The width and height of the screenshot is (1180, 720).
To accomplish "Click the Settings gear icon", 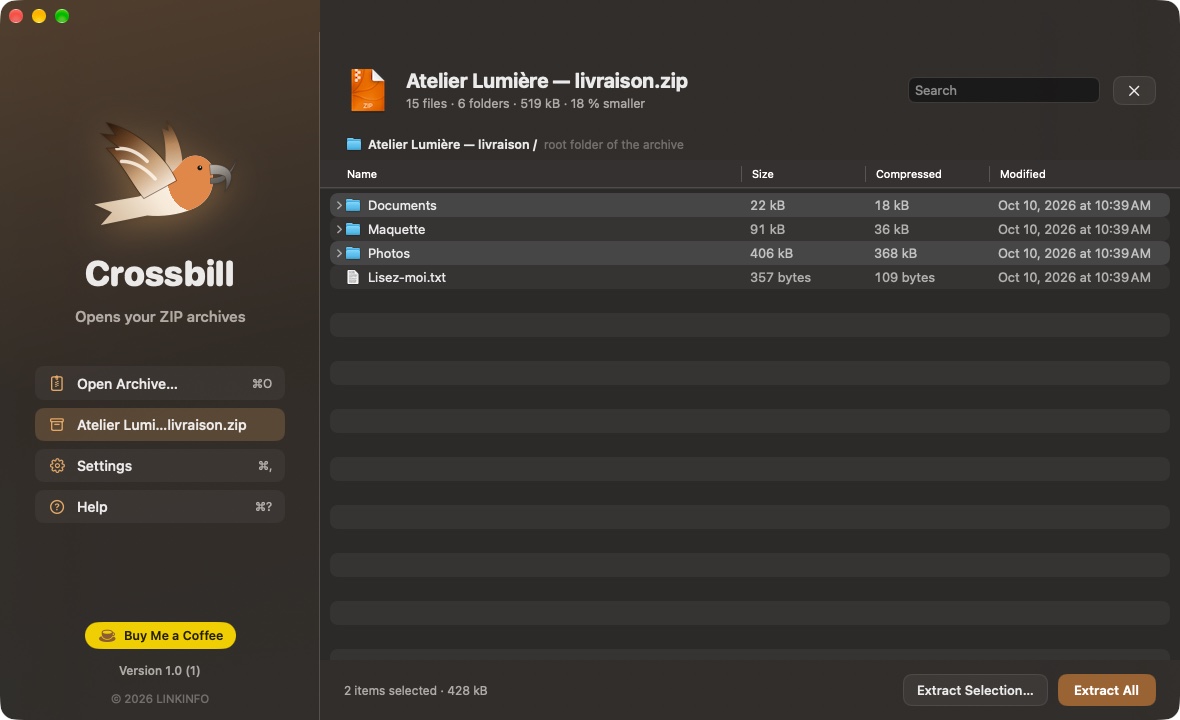I will click(56, 466).
